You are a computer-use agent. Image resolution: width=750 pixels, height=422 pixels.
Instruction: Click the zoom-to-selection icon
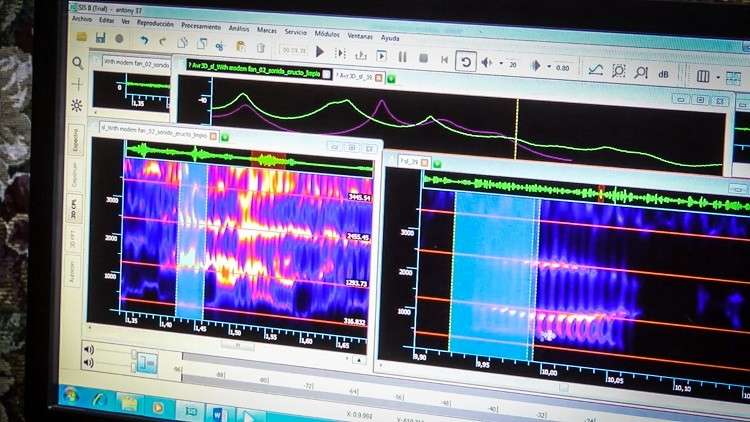[x=618, y=71]
